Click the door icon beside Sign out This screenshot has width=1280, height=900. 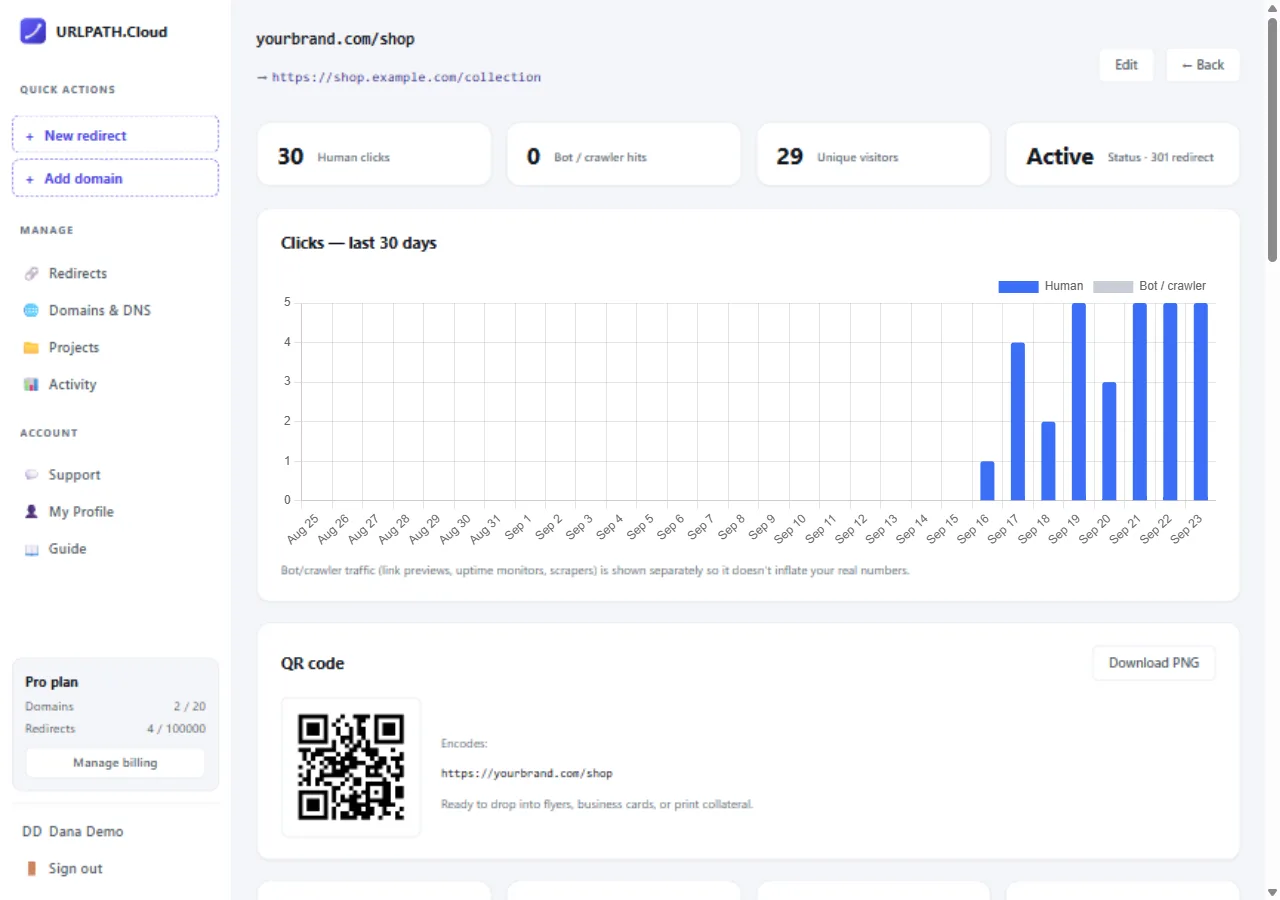(31, 868)
